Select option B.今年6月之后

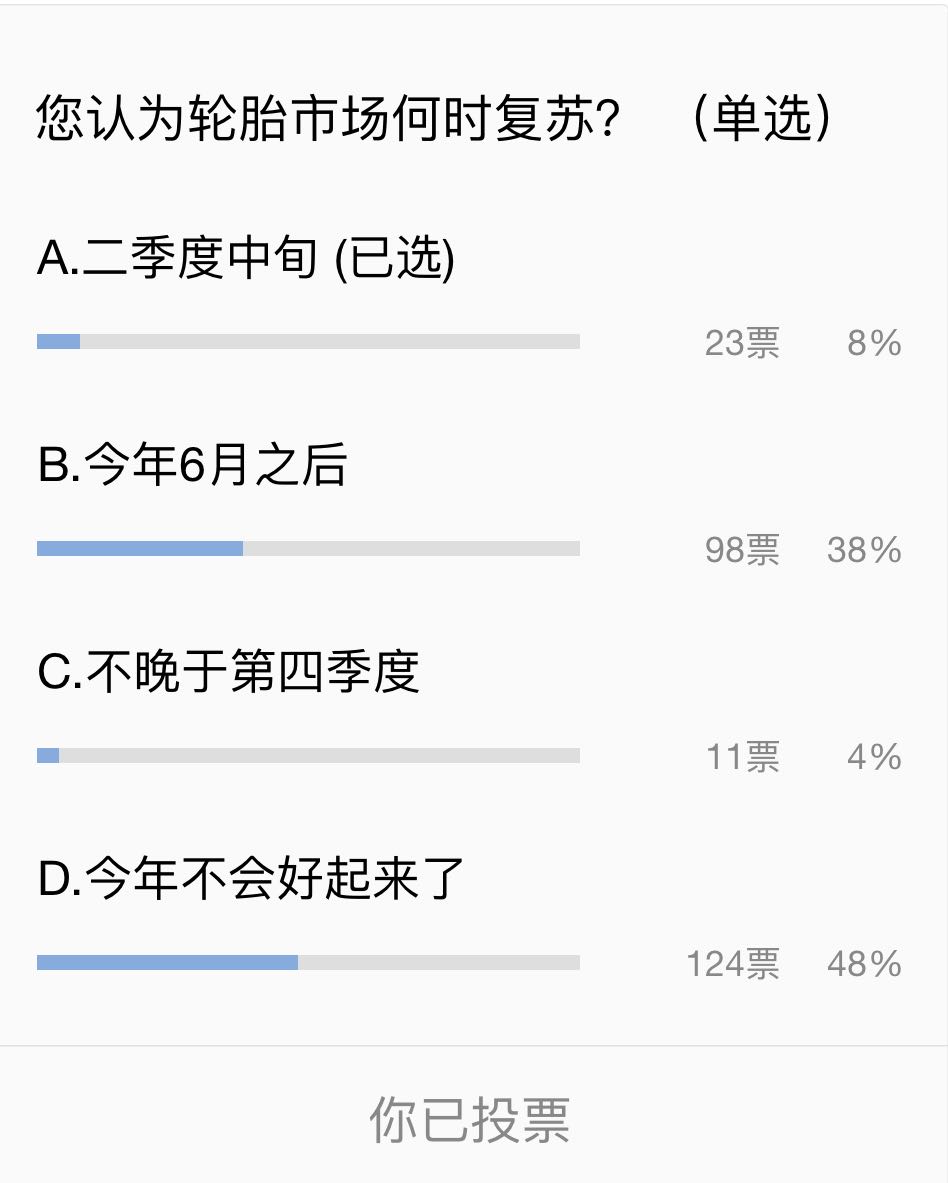click(x=192, y=464)
